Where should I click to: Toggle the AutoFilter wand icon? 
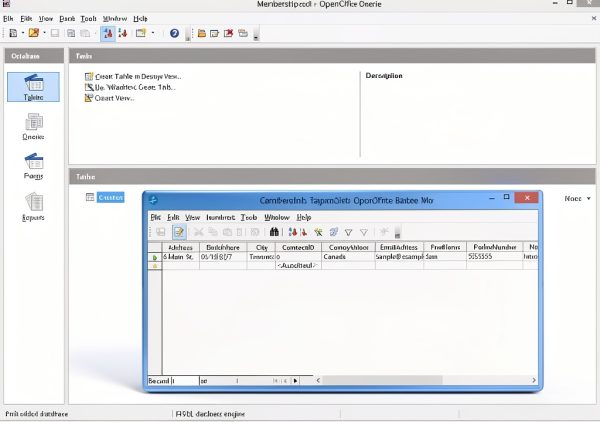318,232
